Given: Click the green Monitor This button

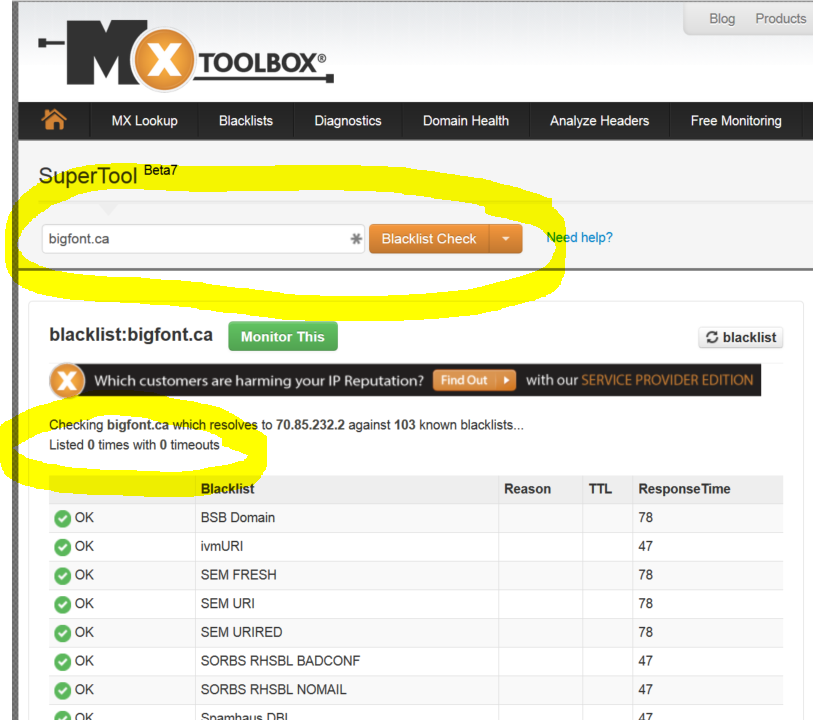Looking at the screenshot, I should (283, 336).
